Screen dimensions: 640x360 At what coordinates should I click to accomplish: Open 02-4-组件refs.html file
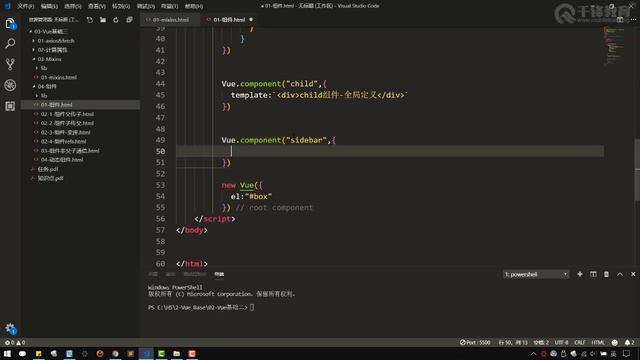click(63, 141)
